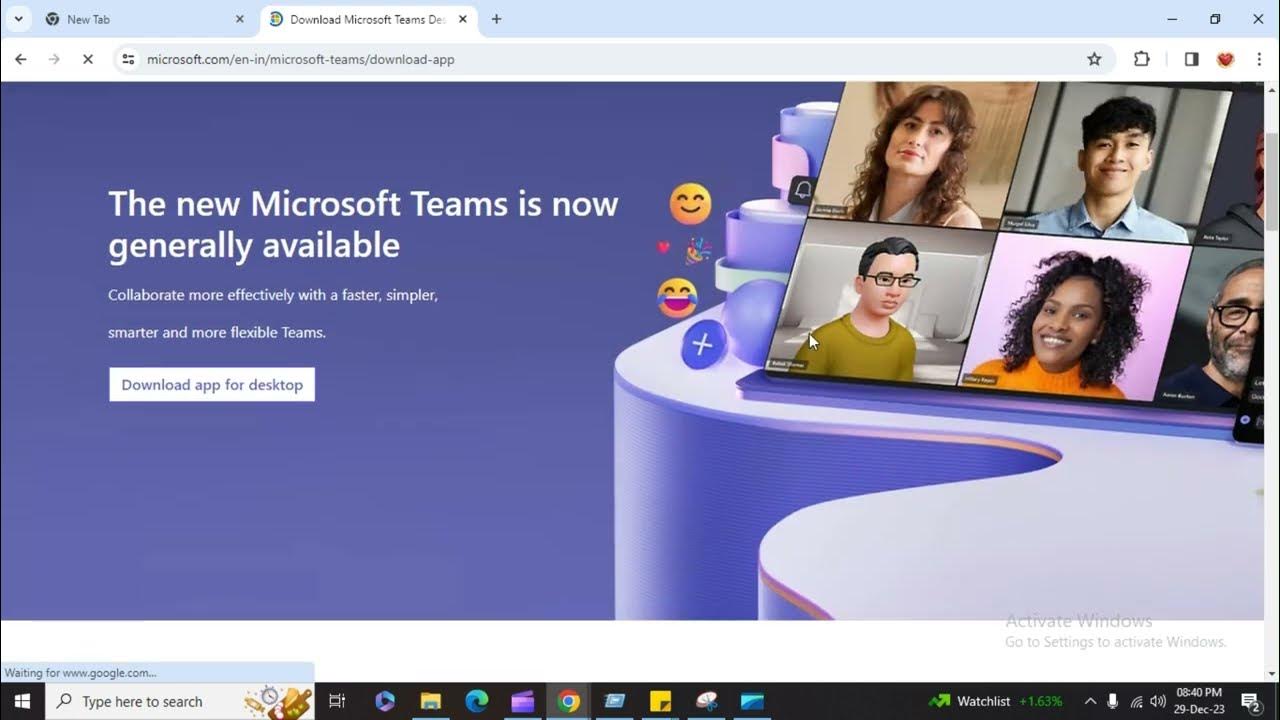
Task: Open a new browser tab
Action: 496,19
